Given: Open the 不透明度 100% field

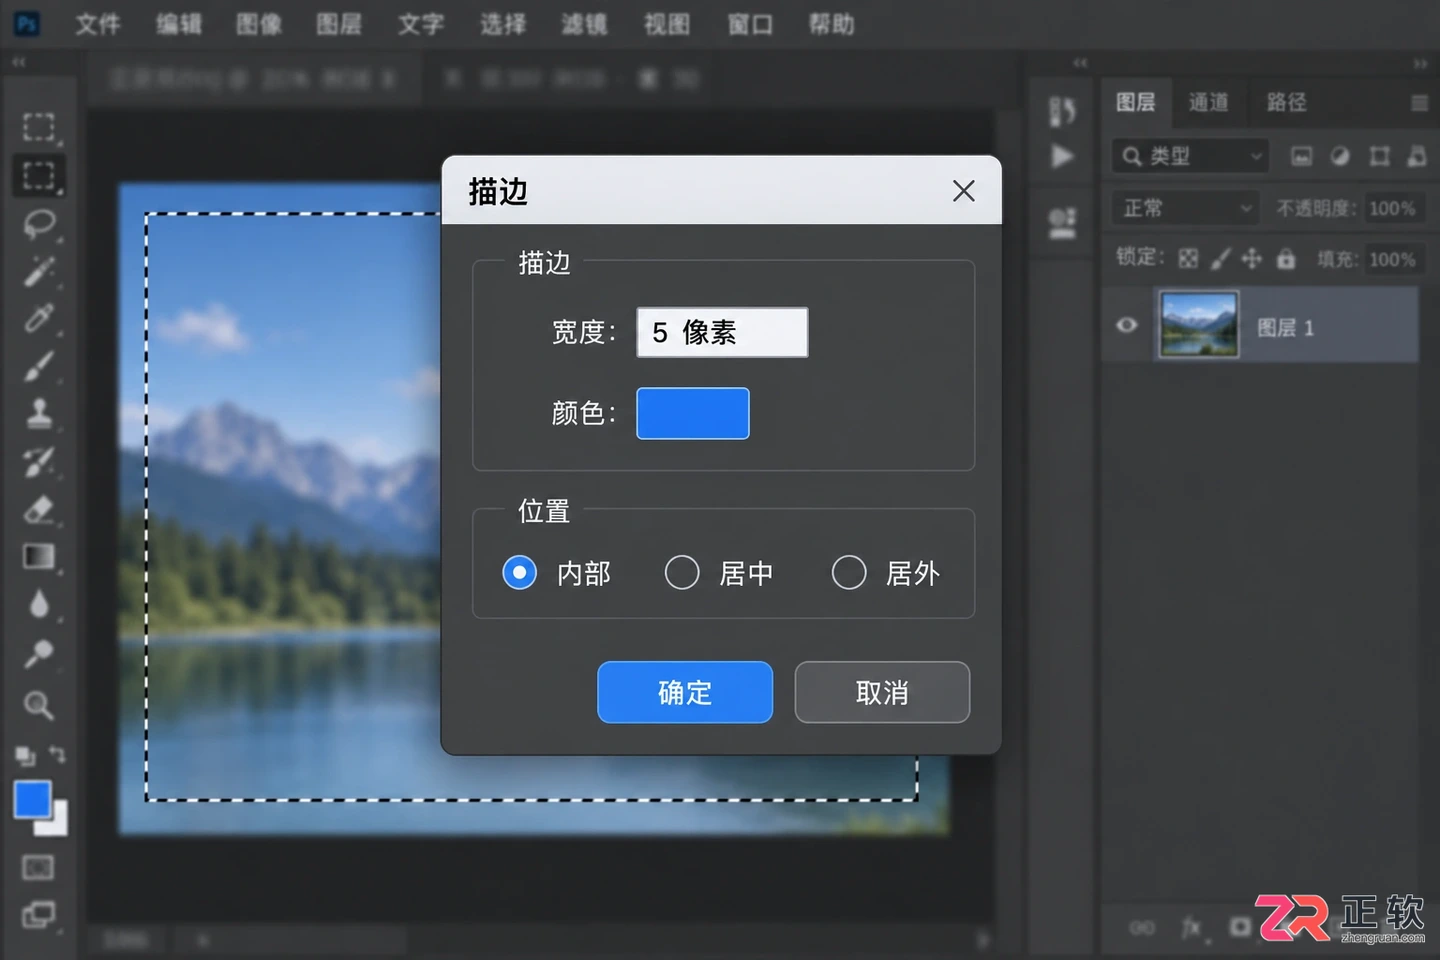Looking at the screenshot, I should (x=1392, y=208).
